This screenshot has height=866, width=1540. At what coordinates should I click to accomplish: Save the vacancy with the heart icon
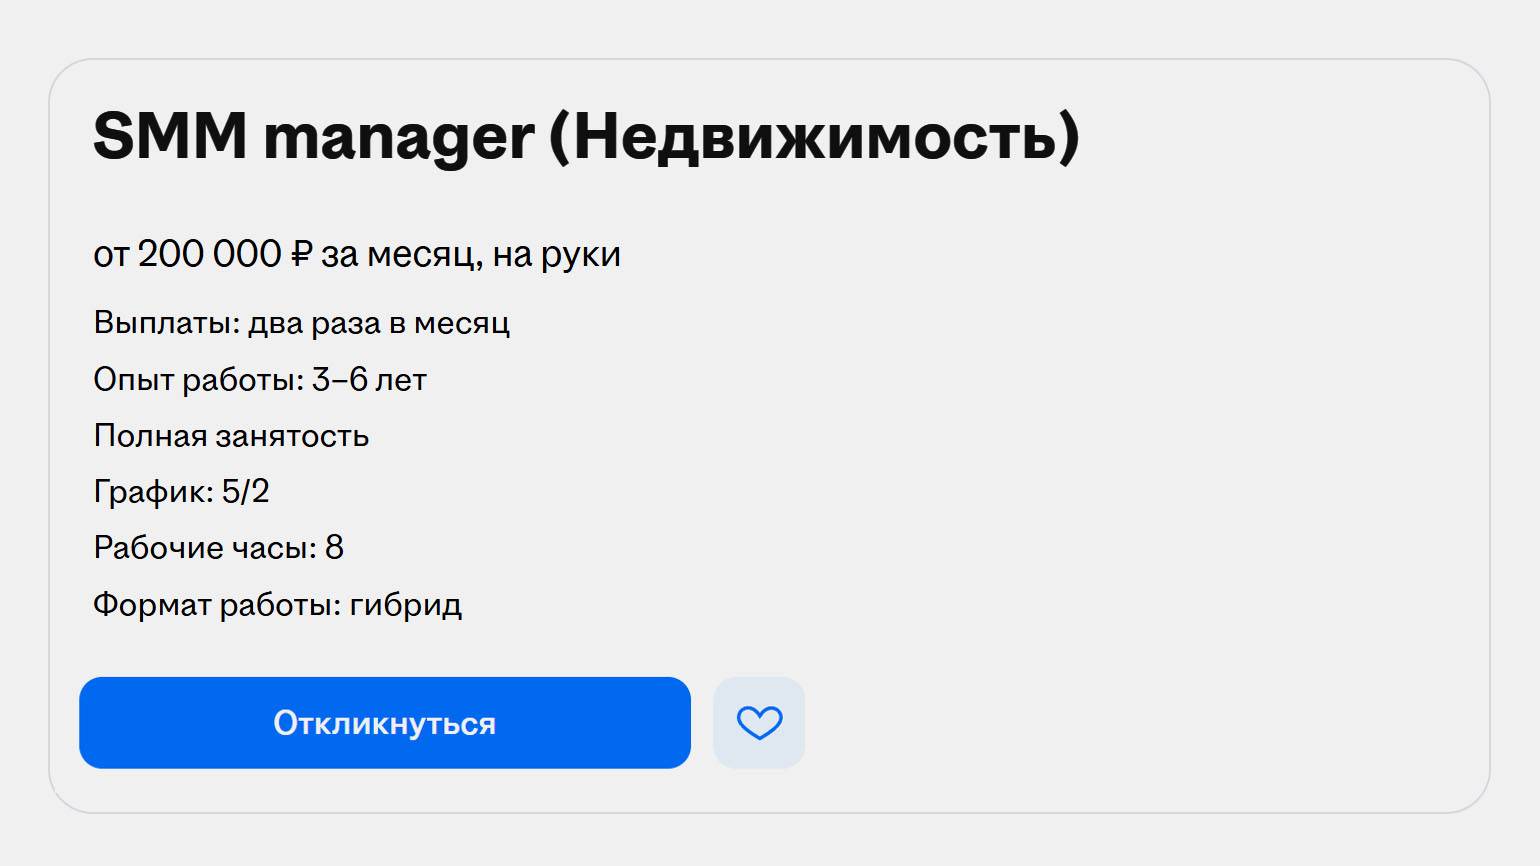(x=759, y=723)
